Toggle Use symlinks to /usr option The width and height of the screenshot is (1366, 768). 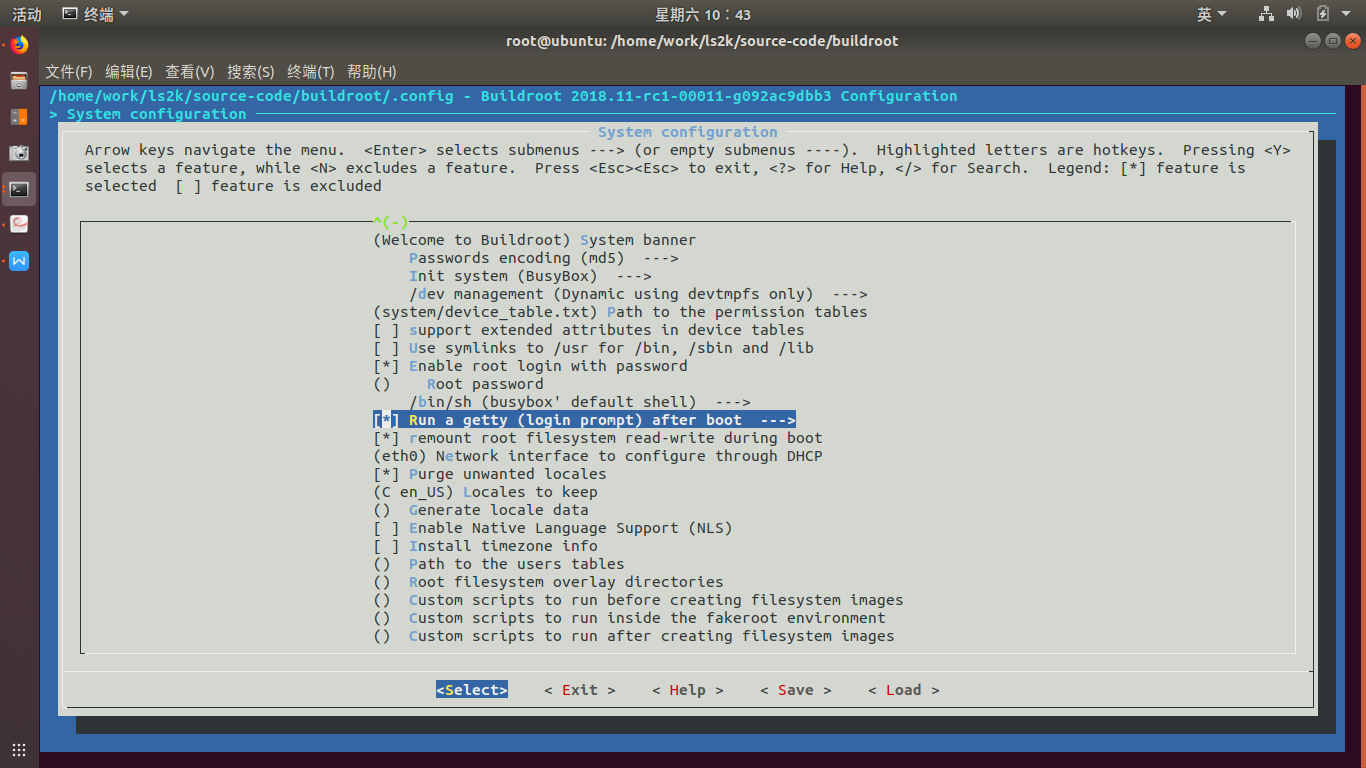tap(594, 348)
